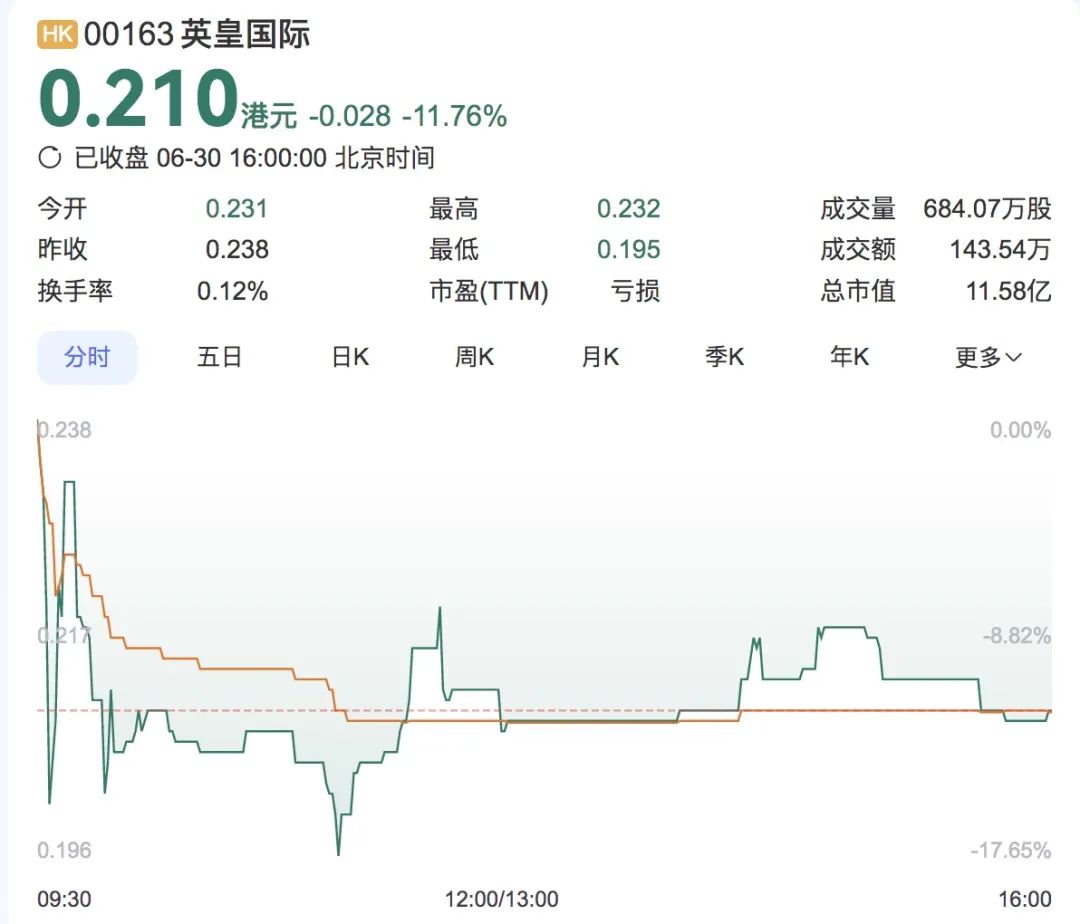Click the 亏损 value
The image size is (1080, 924).
[x=635, y=291]
